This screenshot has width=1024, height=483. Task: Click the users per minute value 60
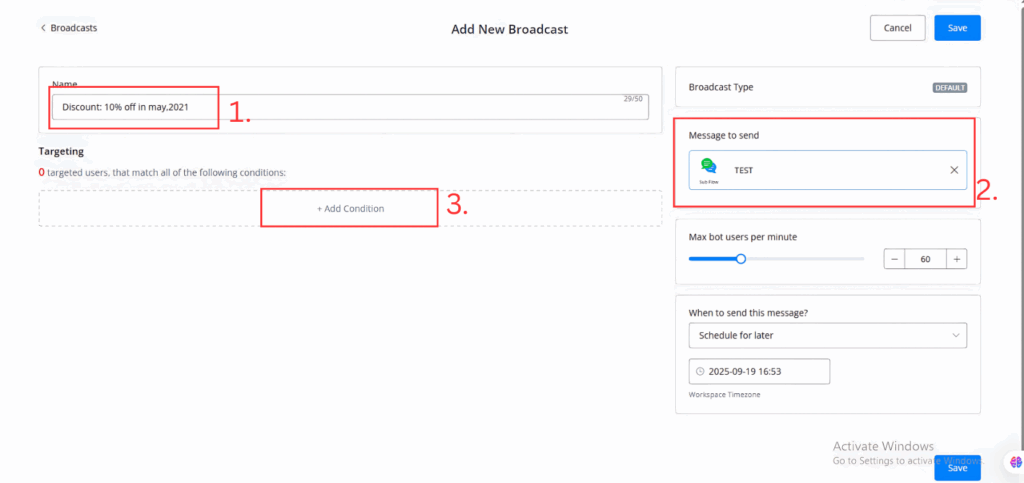(x=925, y=259)
